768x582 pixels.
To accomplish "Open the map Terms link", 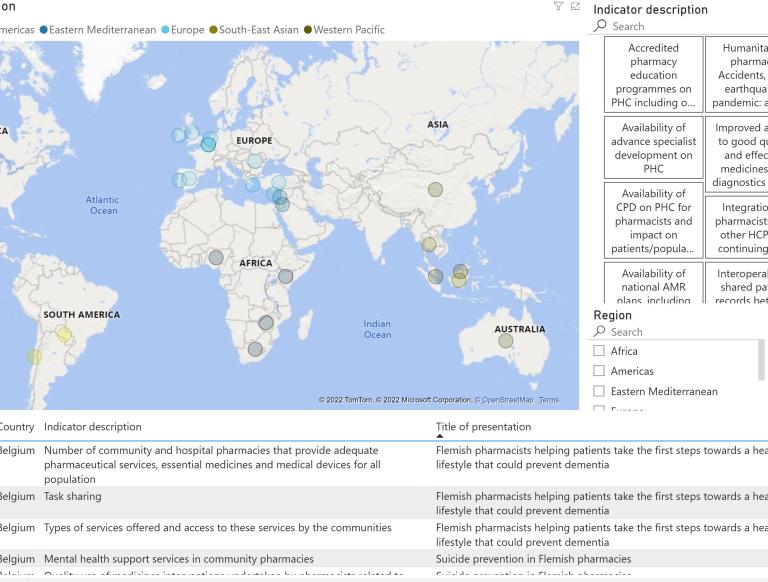I will click(x=549, y=400).
